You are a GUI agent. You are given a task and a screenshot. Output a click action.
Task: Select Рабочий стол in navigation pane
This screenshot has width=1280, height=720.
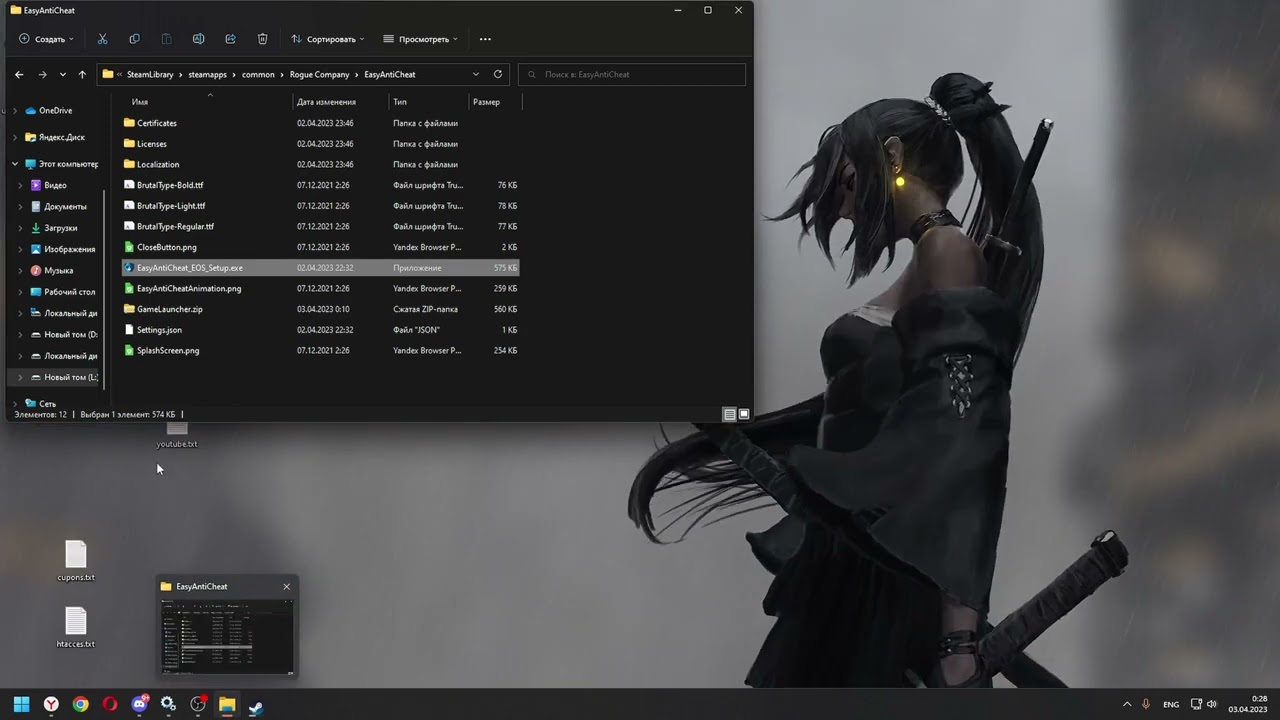click(x=69, y=292)
